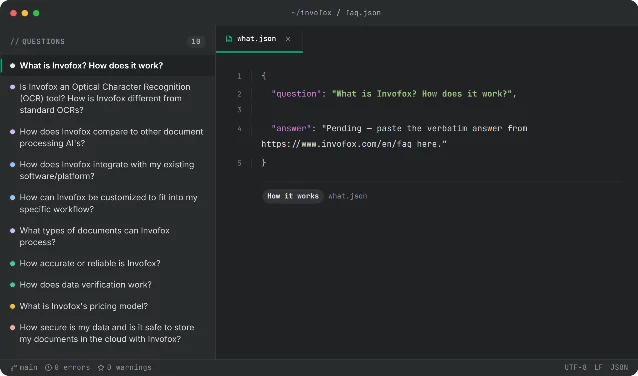638x376 pixels.
Task: Open "How does data verification work?"
Action: pyautogui.click(x=108, y=285)
